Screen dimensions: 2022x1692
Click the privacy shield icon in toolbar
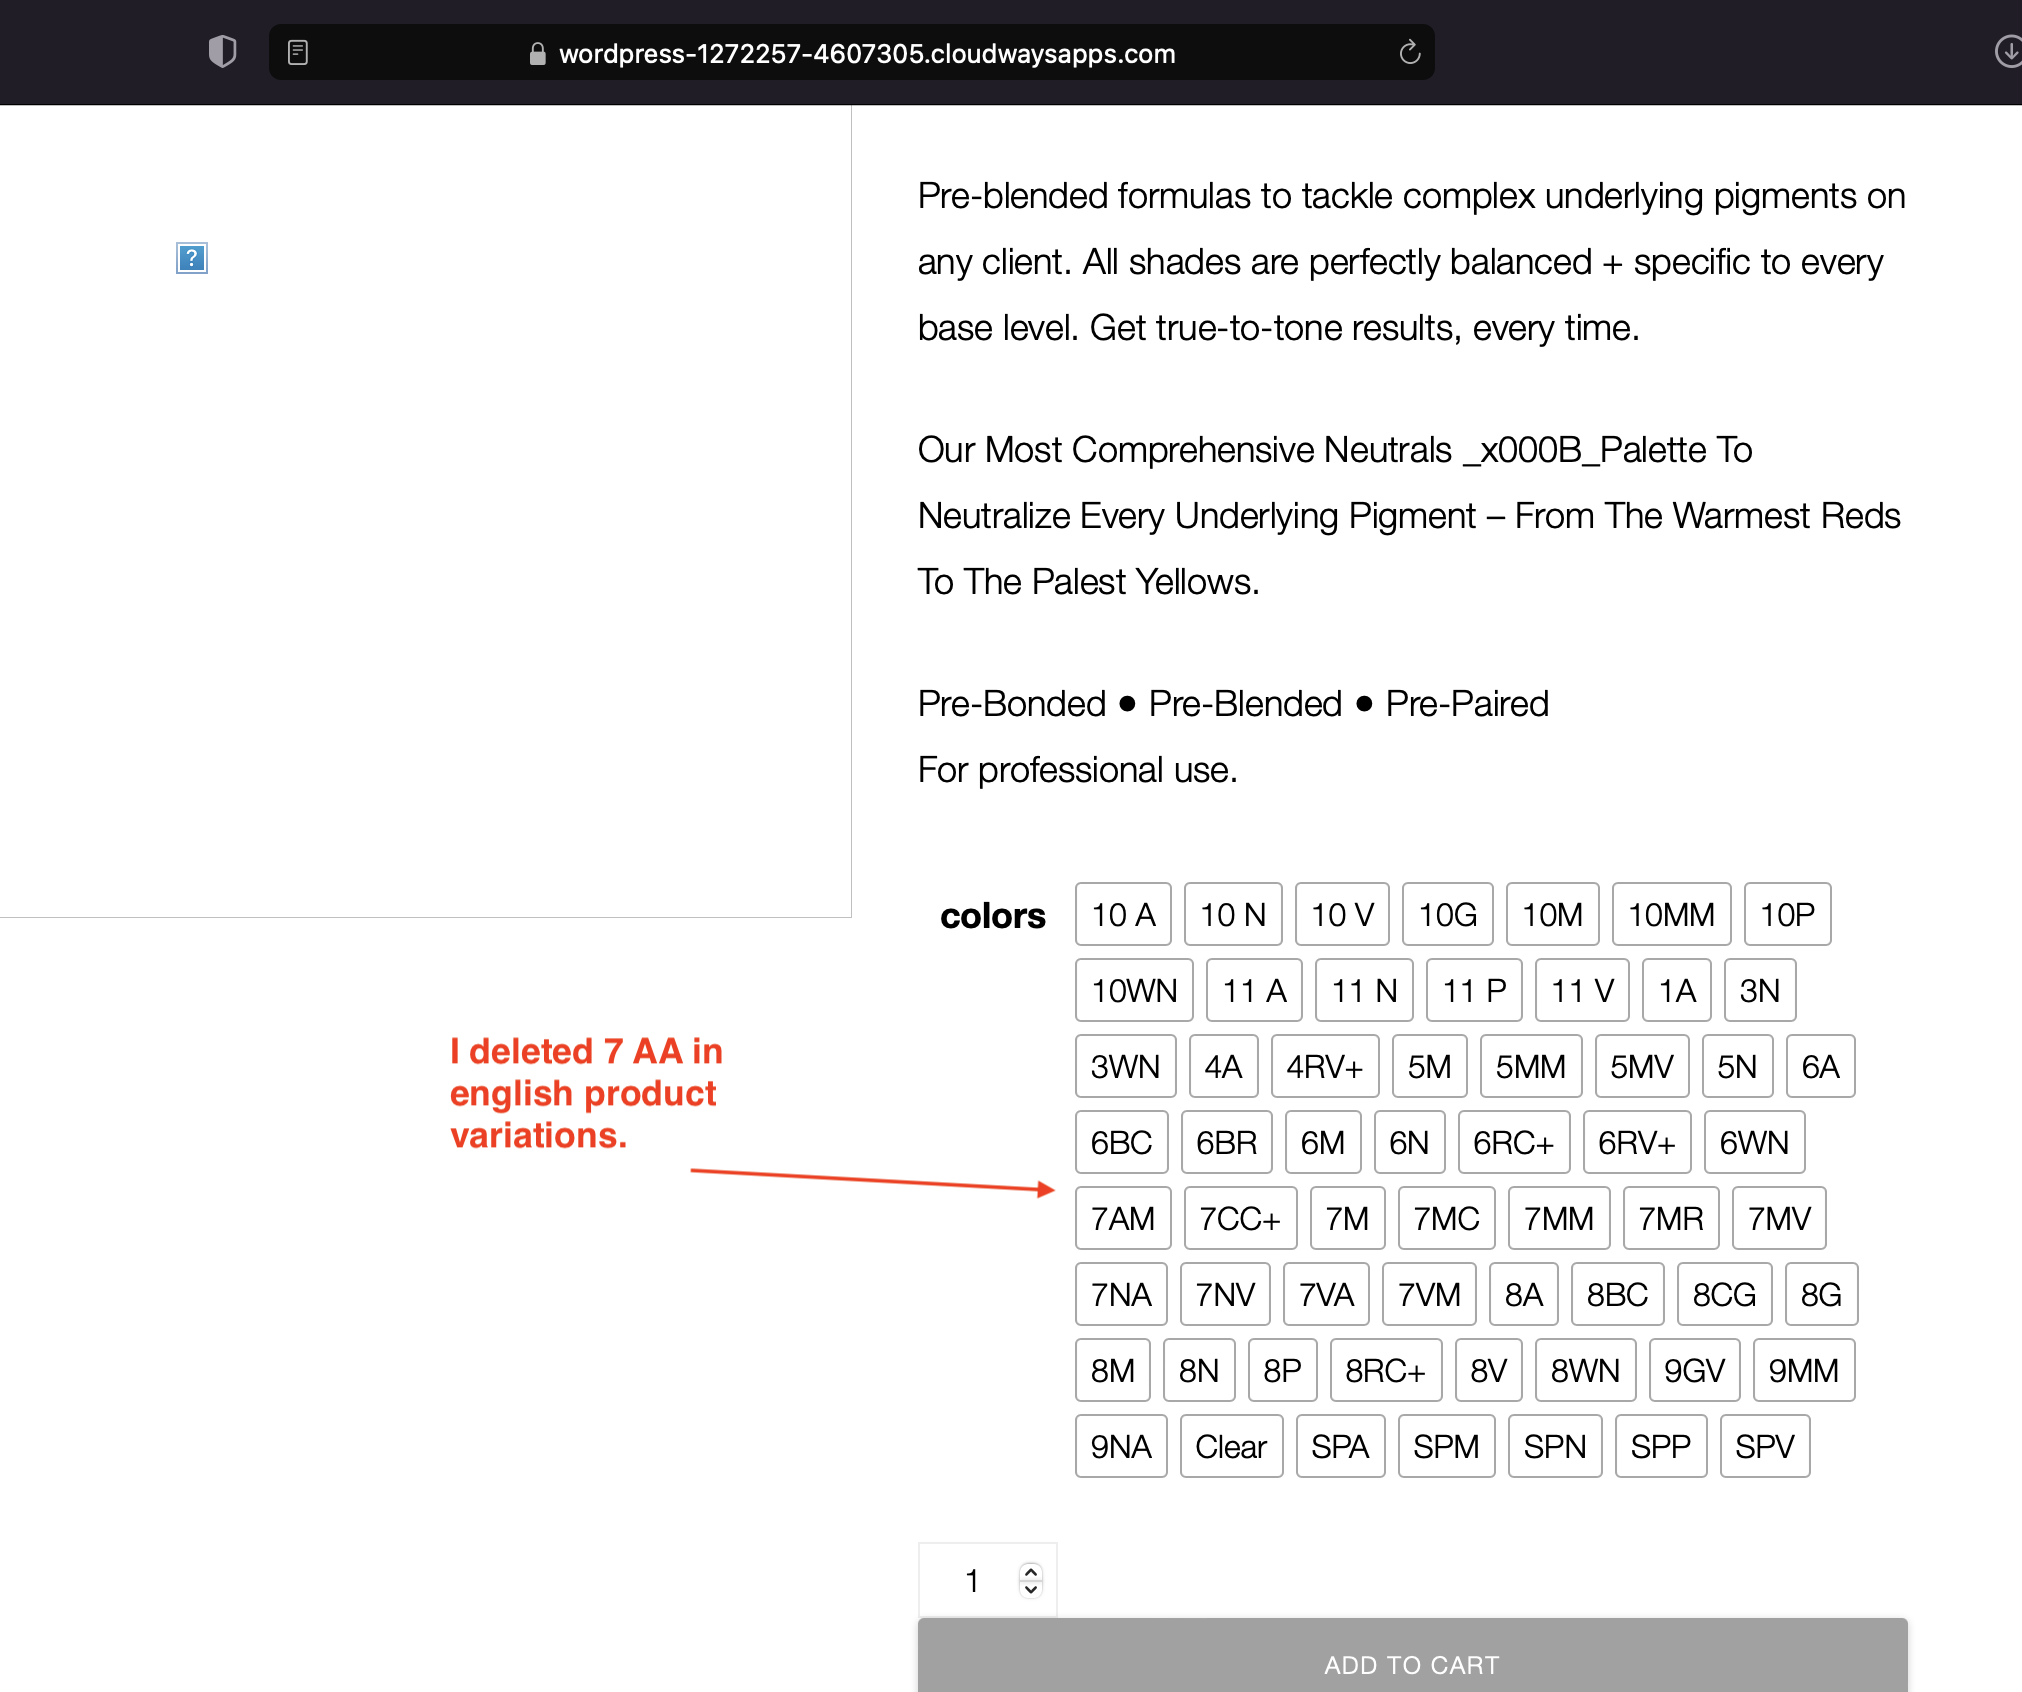click(222, 52)
